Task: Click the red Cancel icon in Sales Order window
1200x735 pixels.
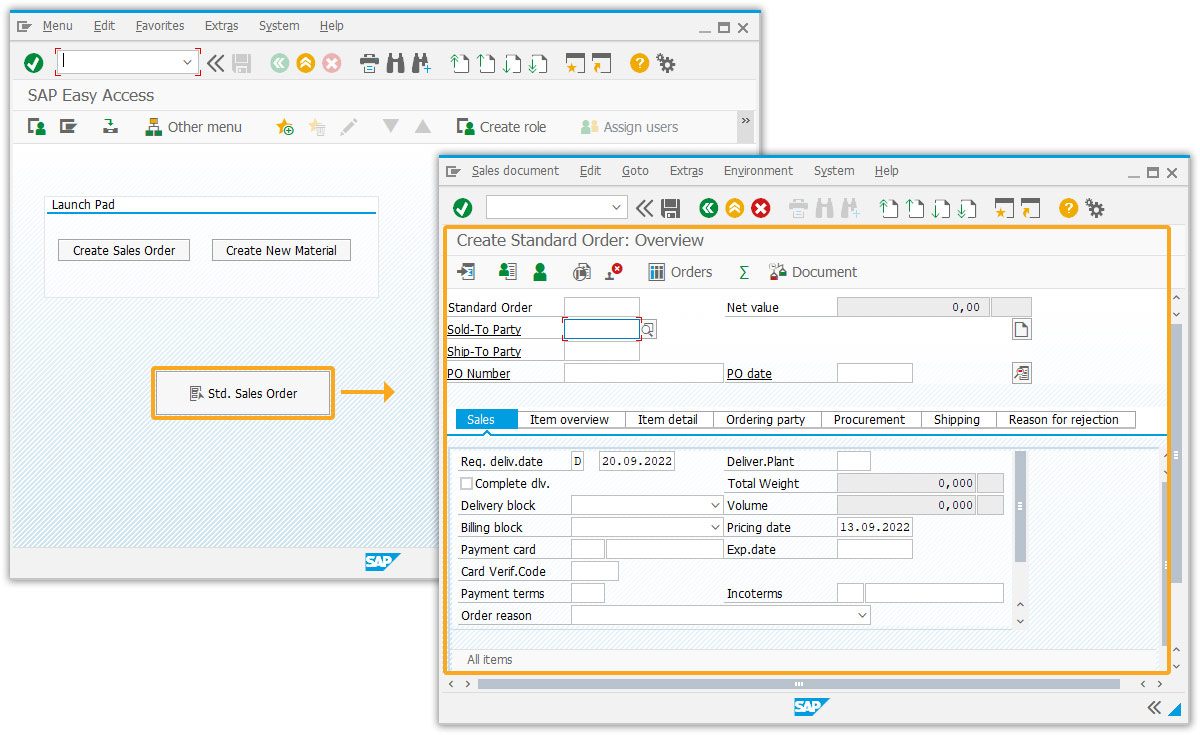Action: (x=761, y=208)
